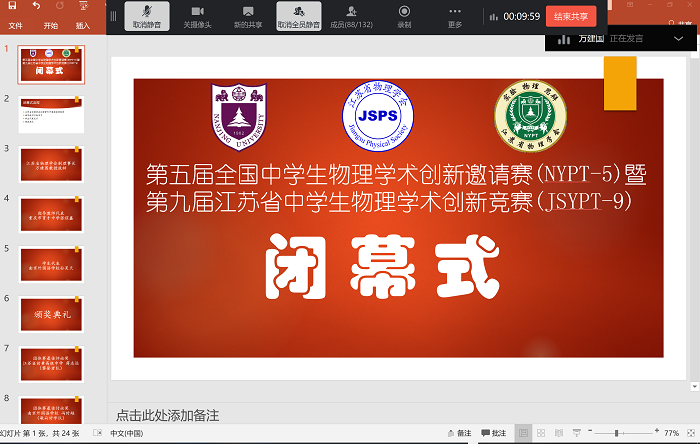Viewport: 700px width, 444px height.
Task: Click the NYPT-5 competition title line
Action: click(x=396, y=174)
